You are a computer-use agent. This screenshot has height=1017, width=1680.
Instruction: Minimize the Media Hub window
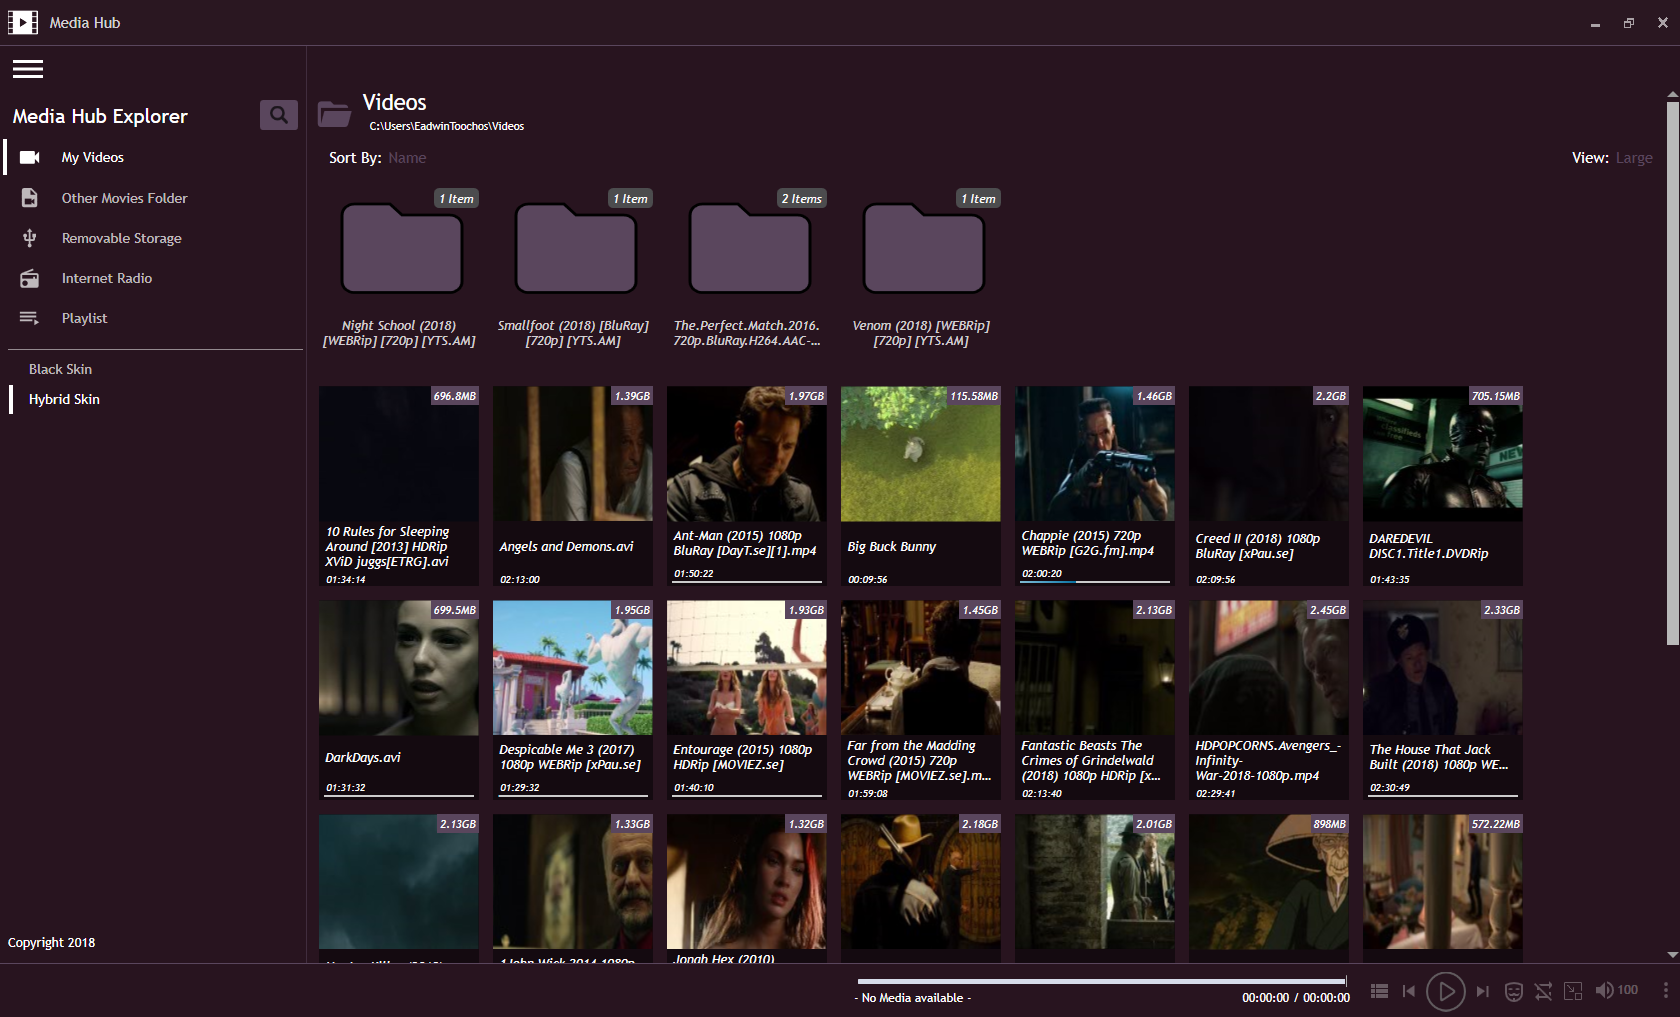click(x=1595, y=23)
